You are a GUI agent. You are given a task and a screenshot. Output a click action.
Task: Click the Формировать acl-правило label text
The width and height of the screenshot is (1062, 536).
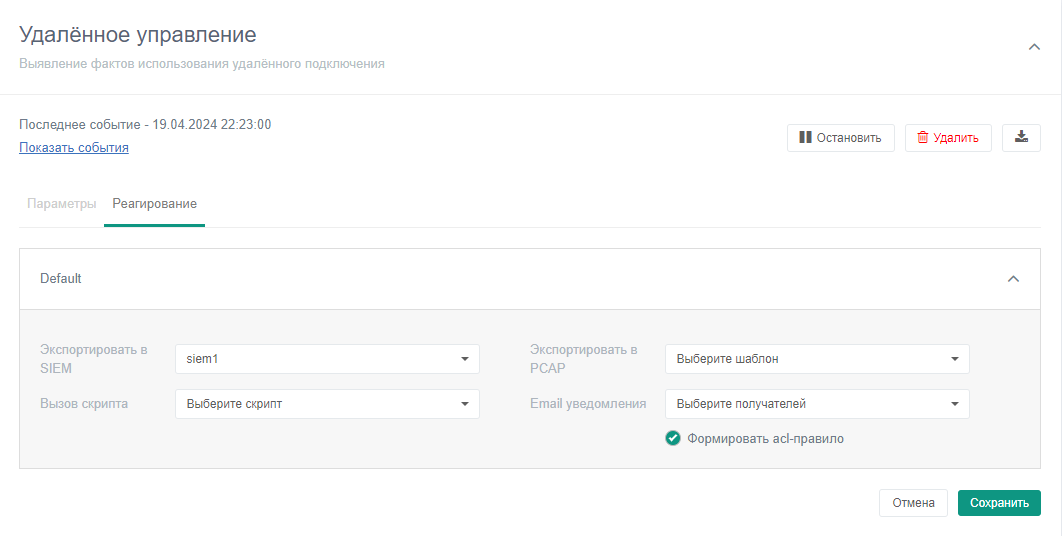point(765,438)
